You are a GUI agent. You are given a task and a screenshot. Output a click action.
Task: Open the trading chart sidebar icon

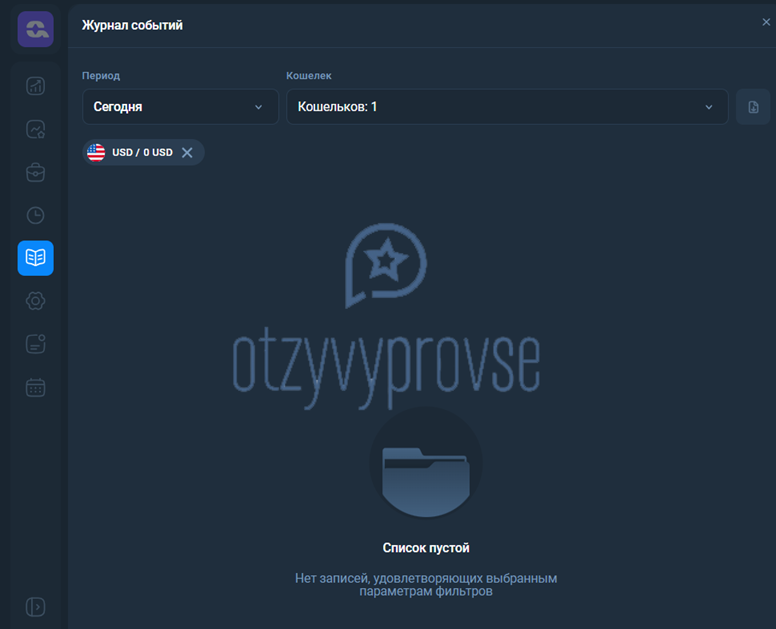[36, 86]
